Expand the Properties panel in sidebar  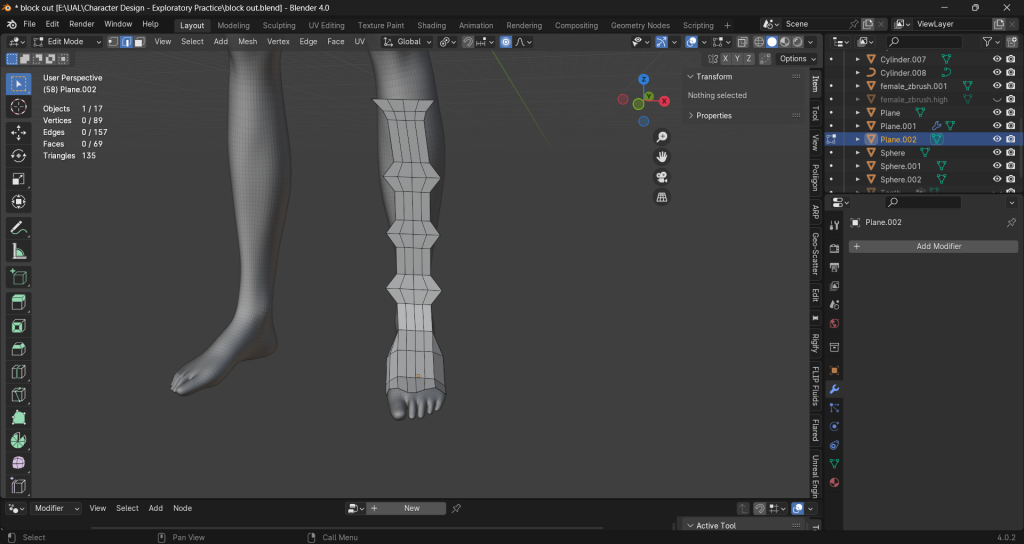click(691, 116)
